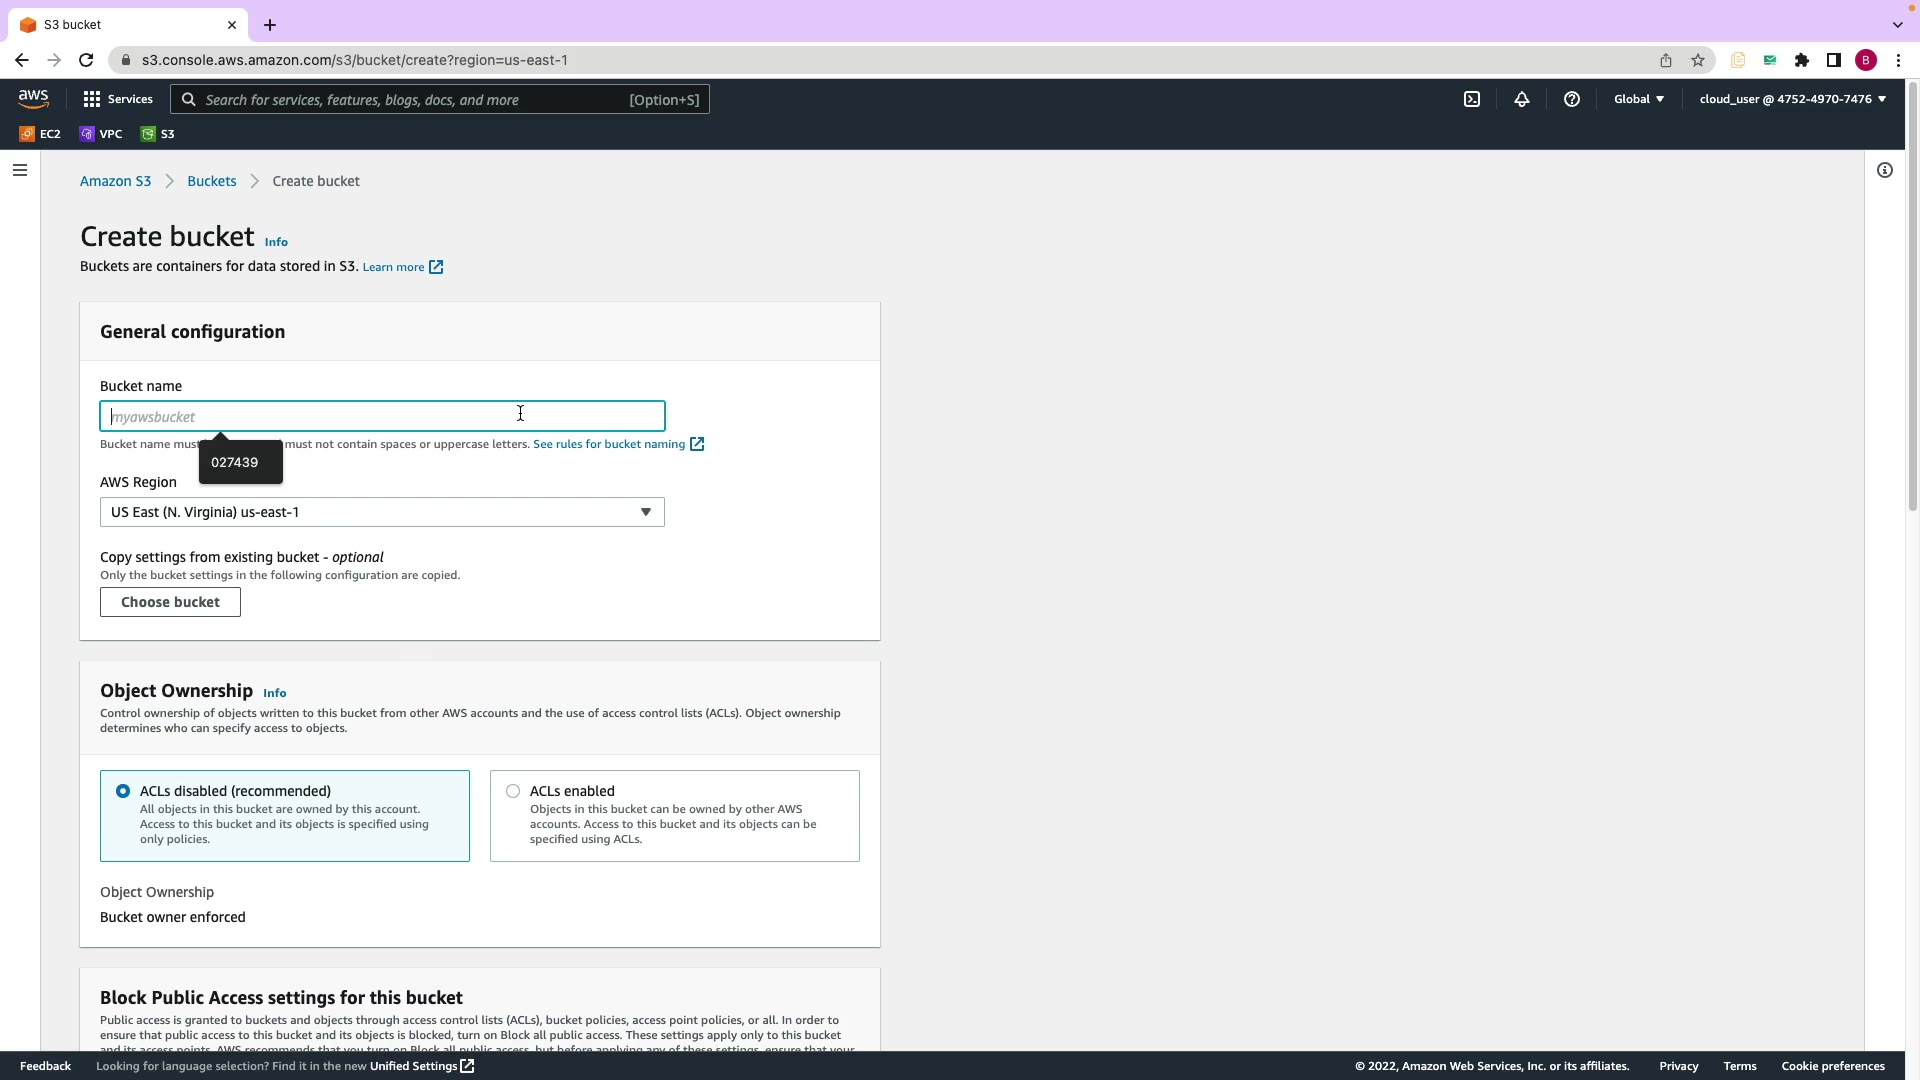This screenshot has width=1920, height=1080.
Task: Open the S3 shortcut in favorites bar
Action: click(158, 134)
